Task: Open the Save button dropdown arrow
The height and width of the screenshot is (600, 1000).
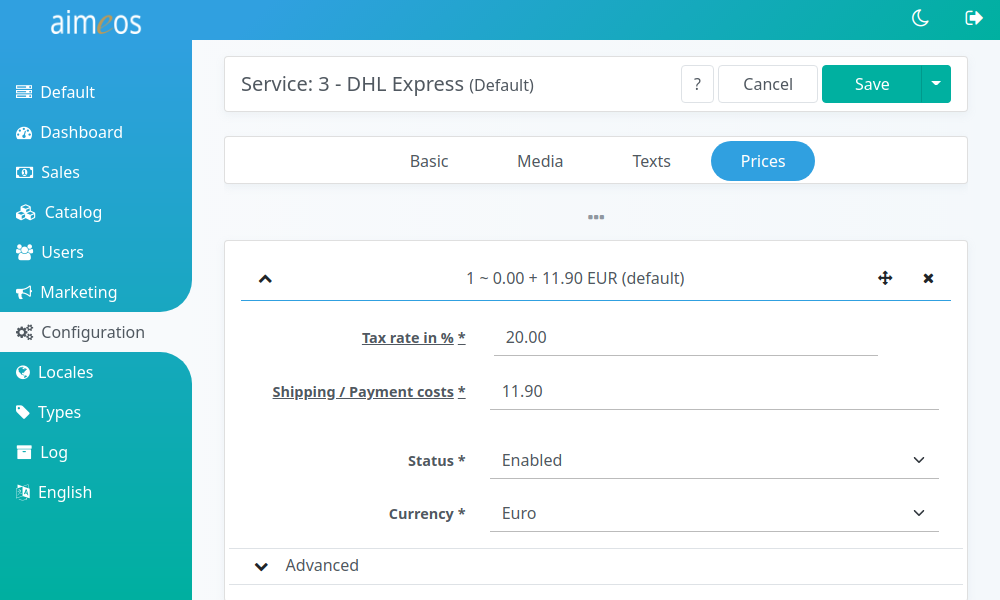Action: click(936, 84)
